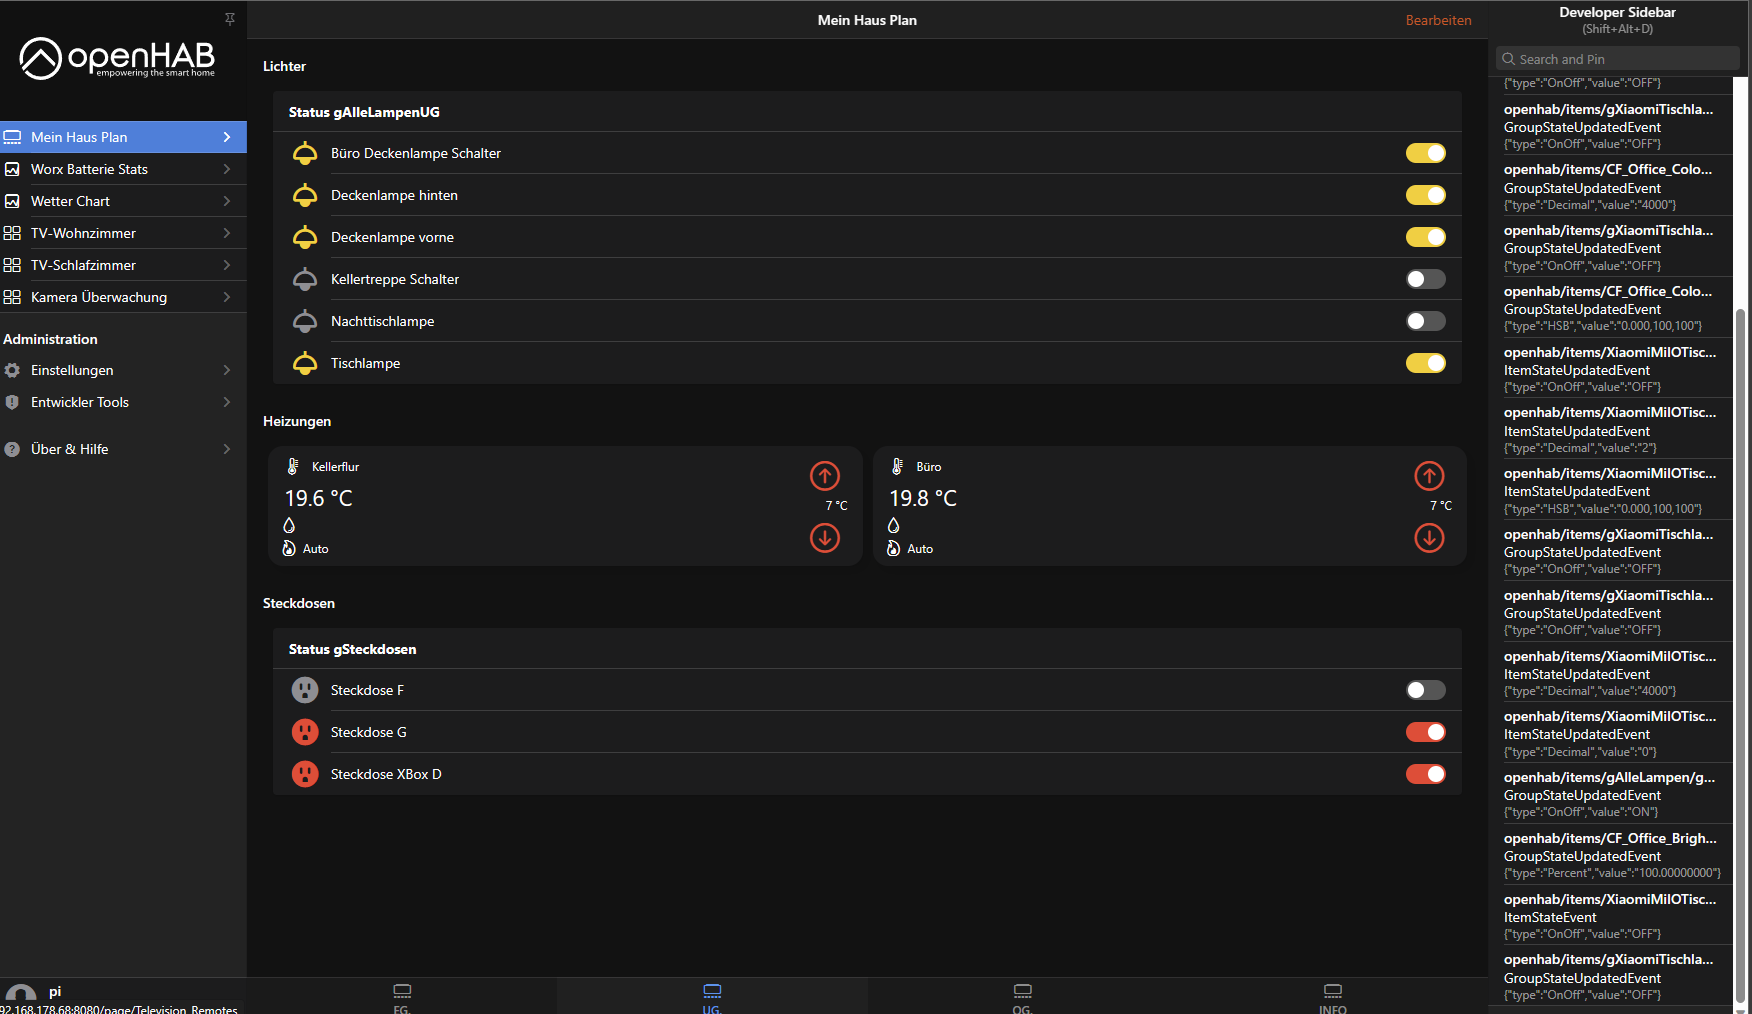Expand the Einstellungen chevron
The height and width of the screenshot is (1014, 1752).
(227, 370)
